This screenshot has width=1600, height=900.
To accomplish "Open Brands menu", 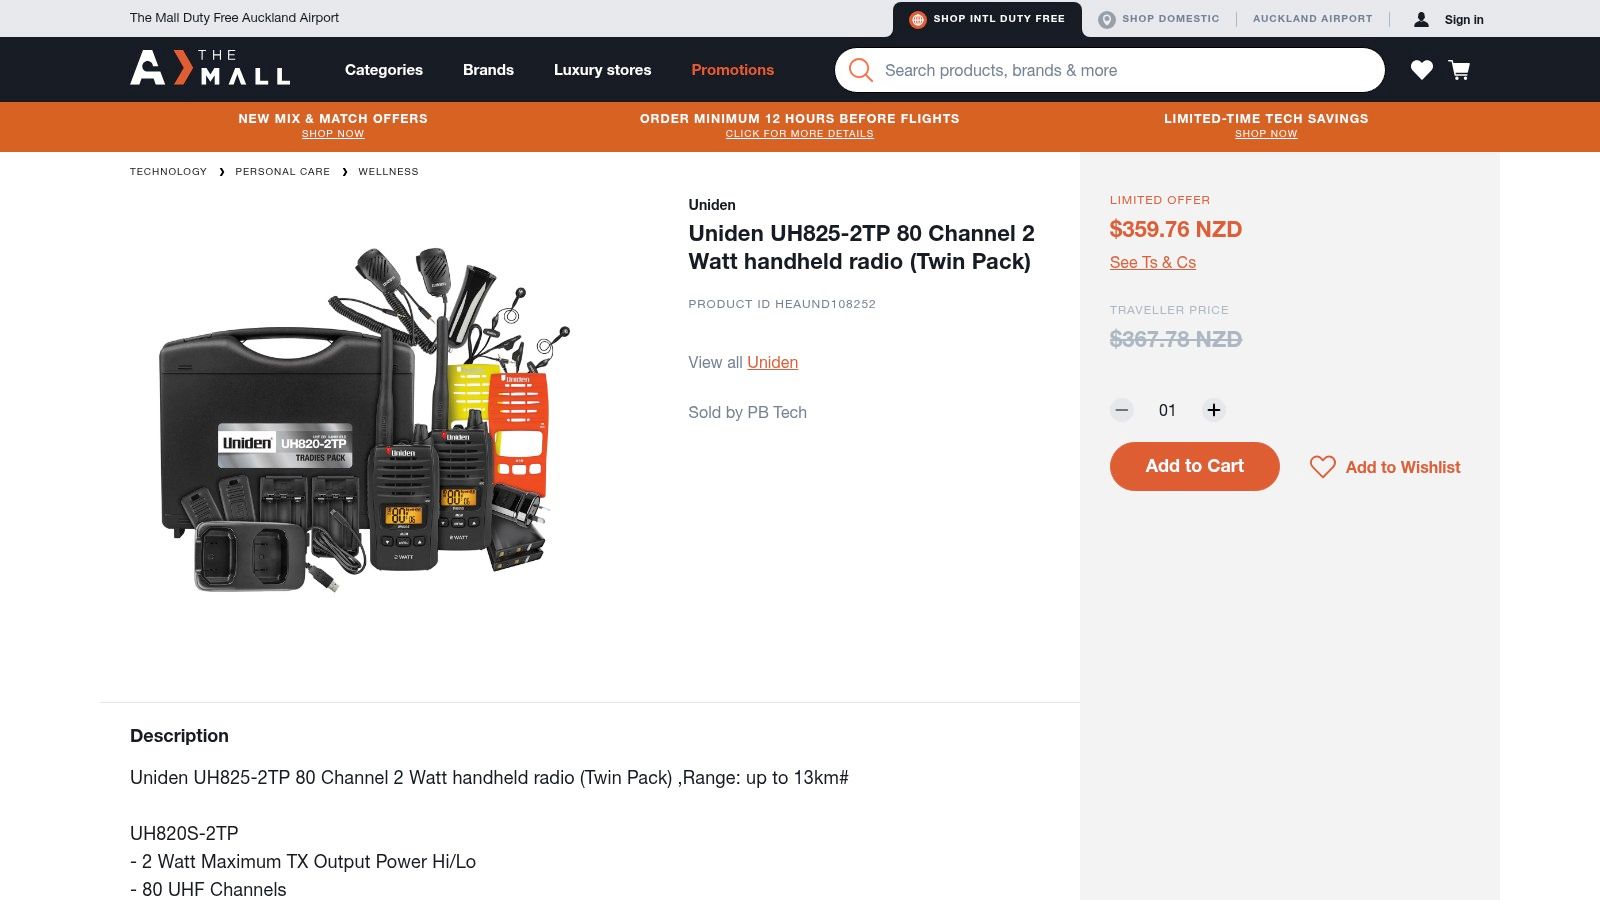I will tap(488, 70).
